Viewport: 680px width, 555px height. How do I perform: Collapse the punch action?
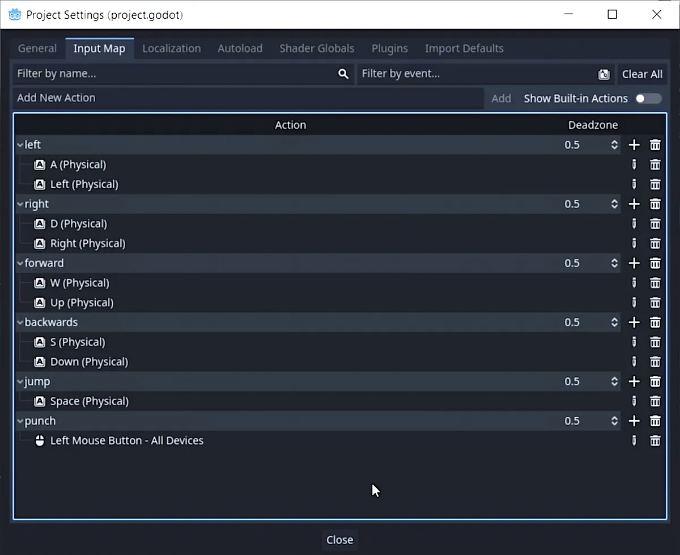(x=20, y=421)
